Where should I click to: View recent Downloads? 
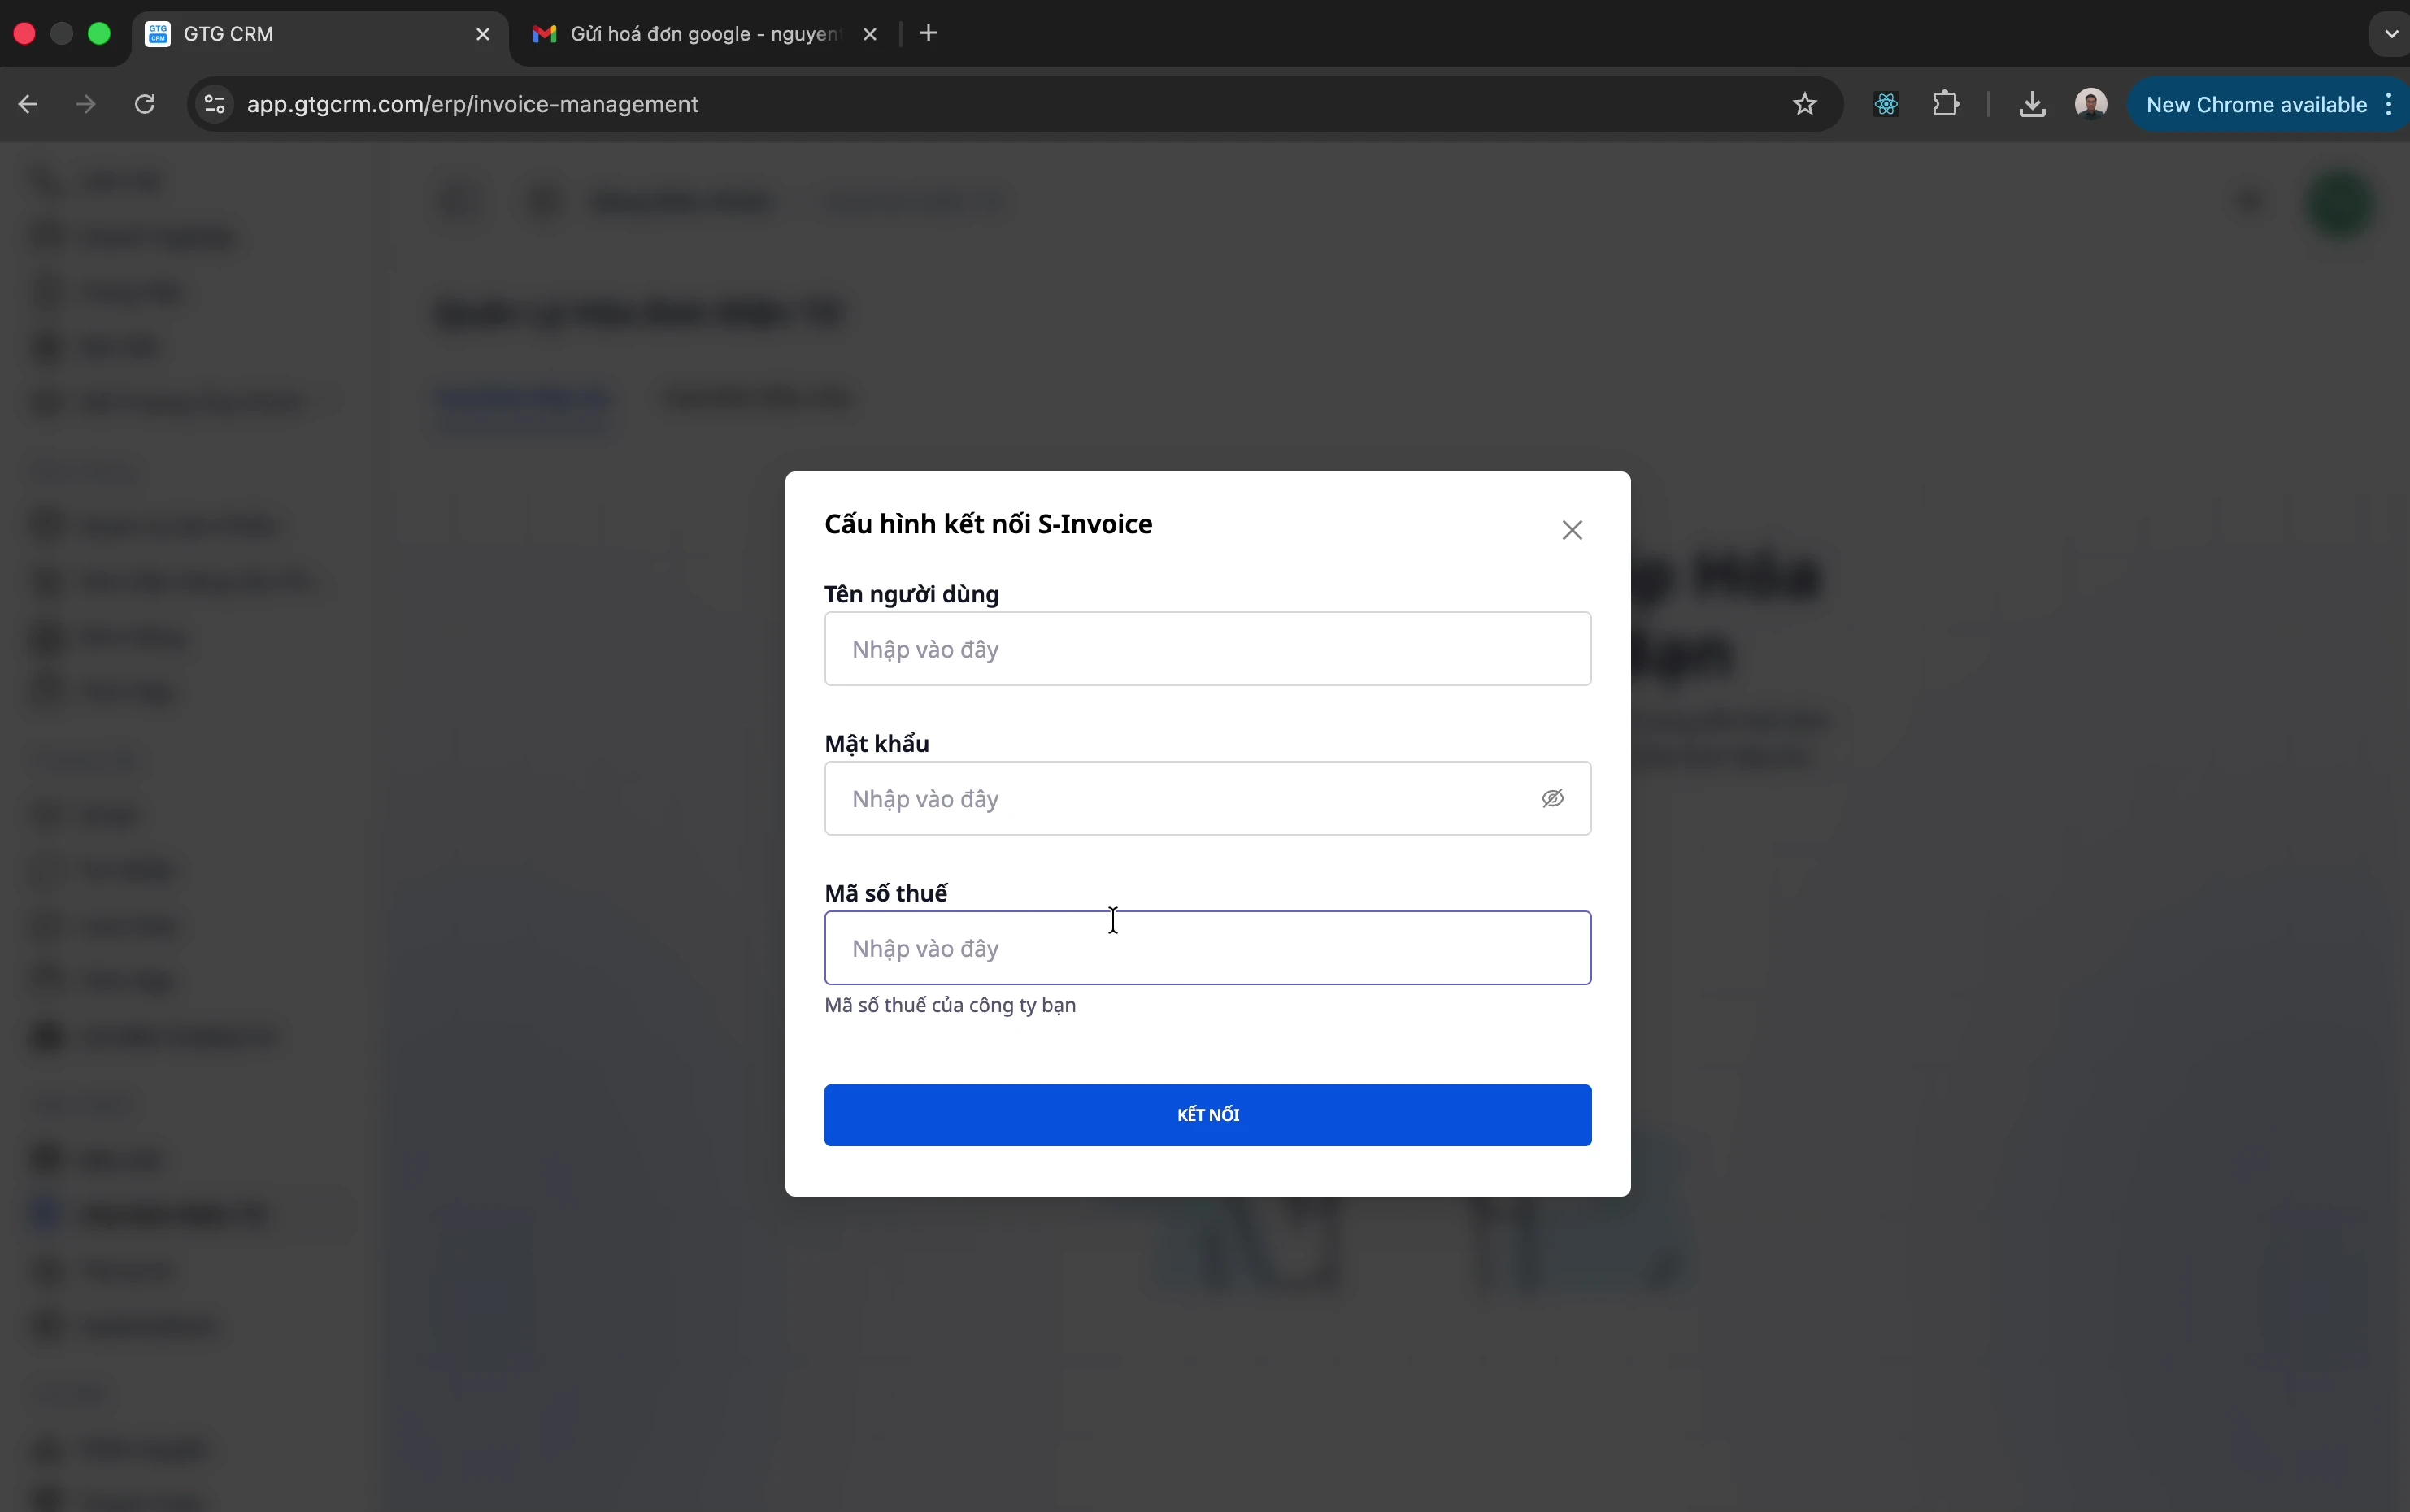point(2032,104)
